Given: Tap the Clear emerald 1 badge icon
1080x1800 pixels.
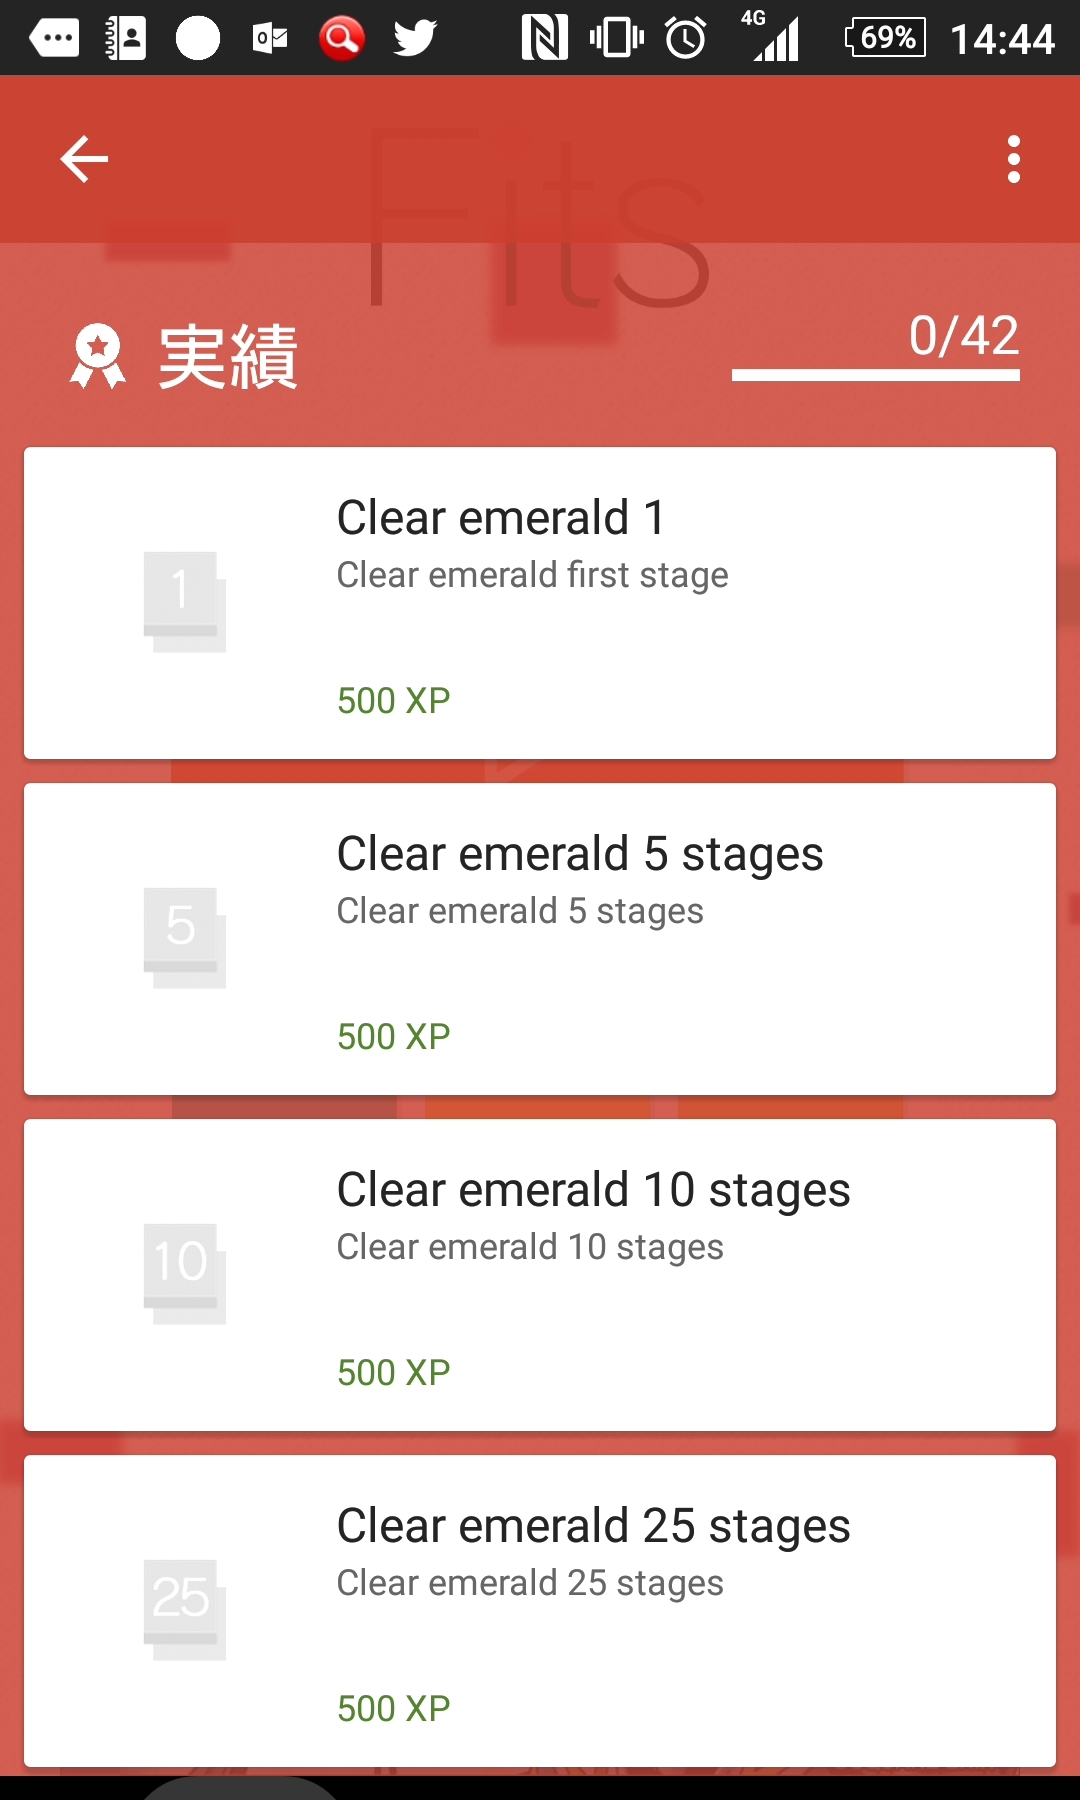Looking at the screenshot, I should click(x=184, y=601).
